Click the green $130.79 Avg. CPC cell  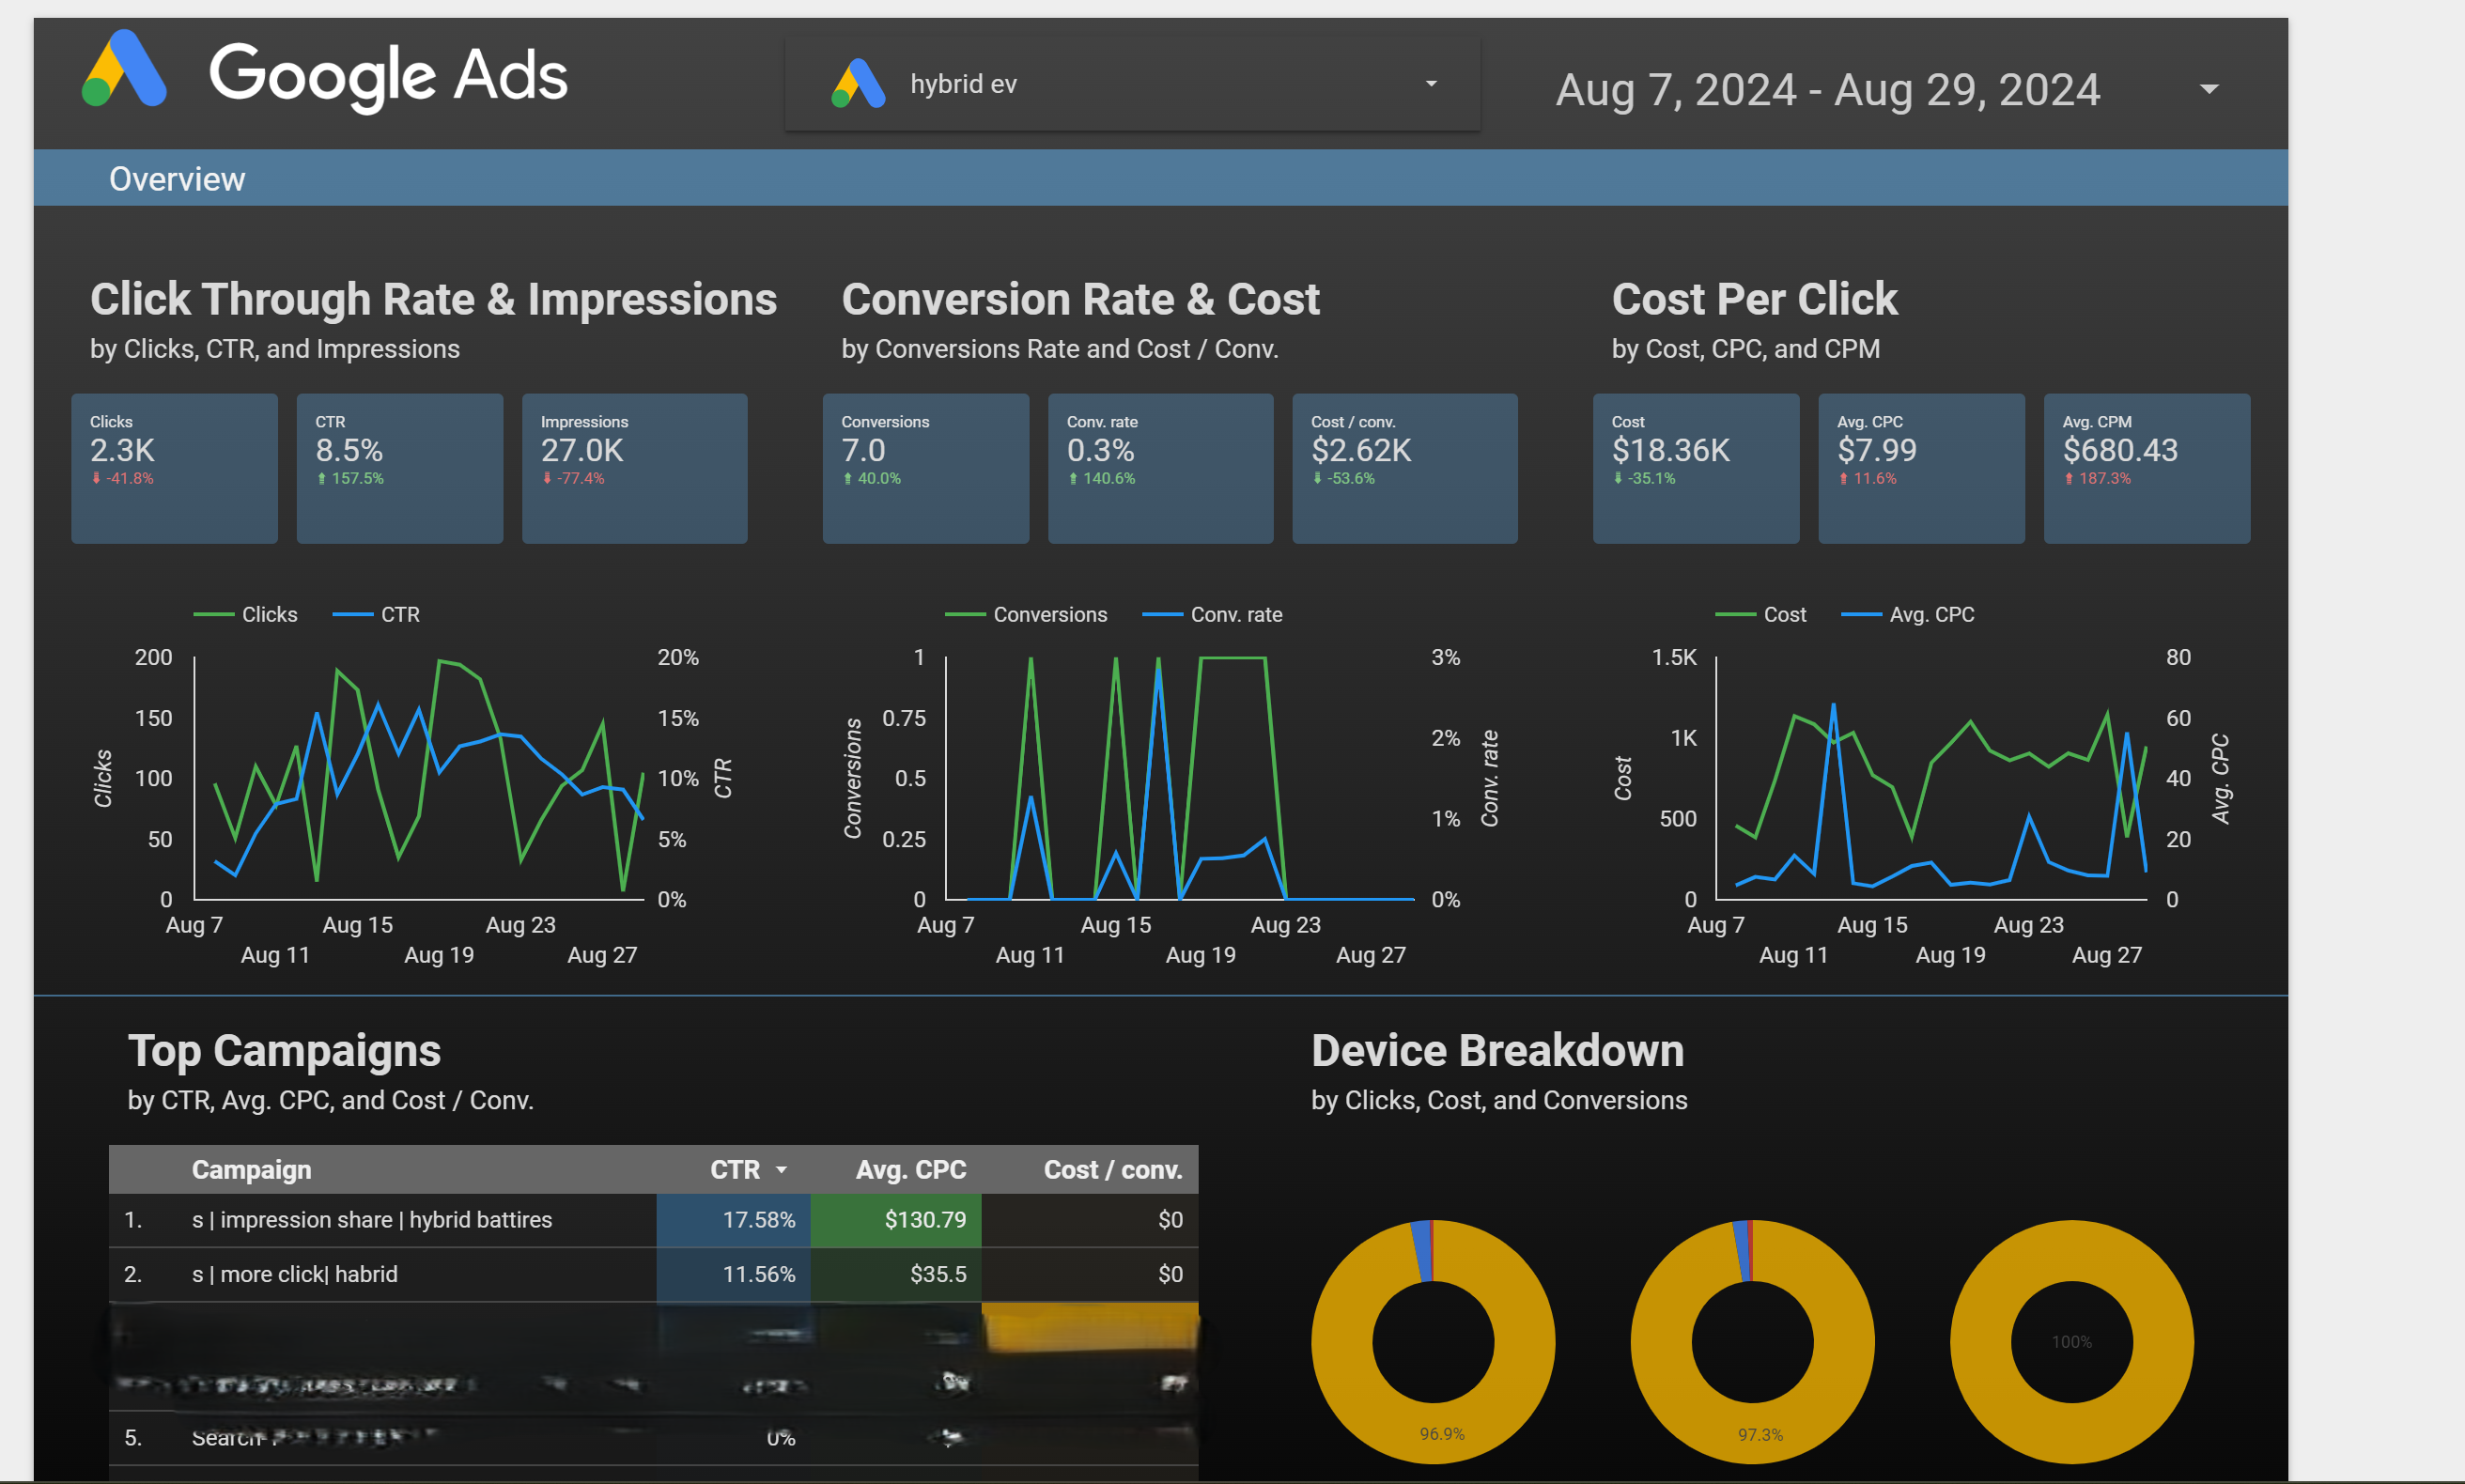pos(896,1220)
